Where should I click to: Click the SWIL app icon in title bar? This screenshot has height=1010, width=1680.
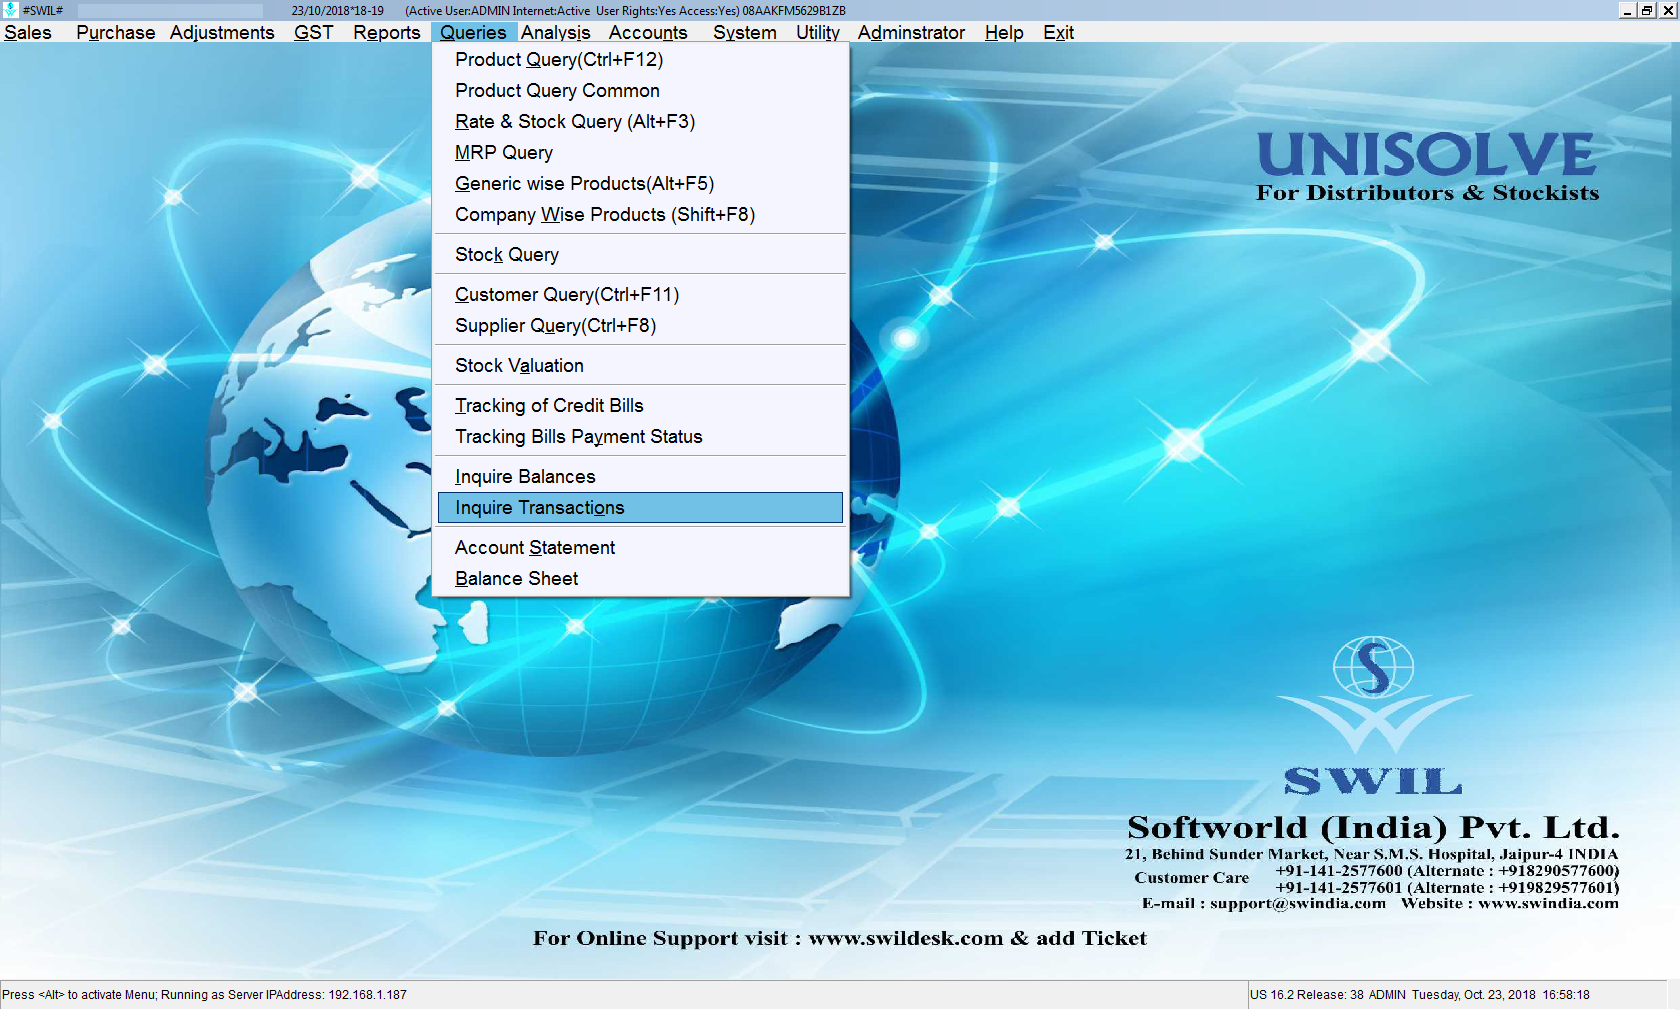[10, 10]
